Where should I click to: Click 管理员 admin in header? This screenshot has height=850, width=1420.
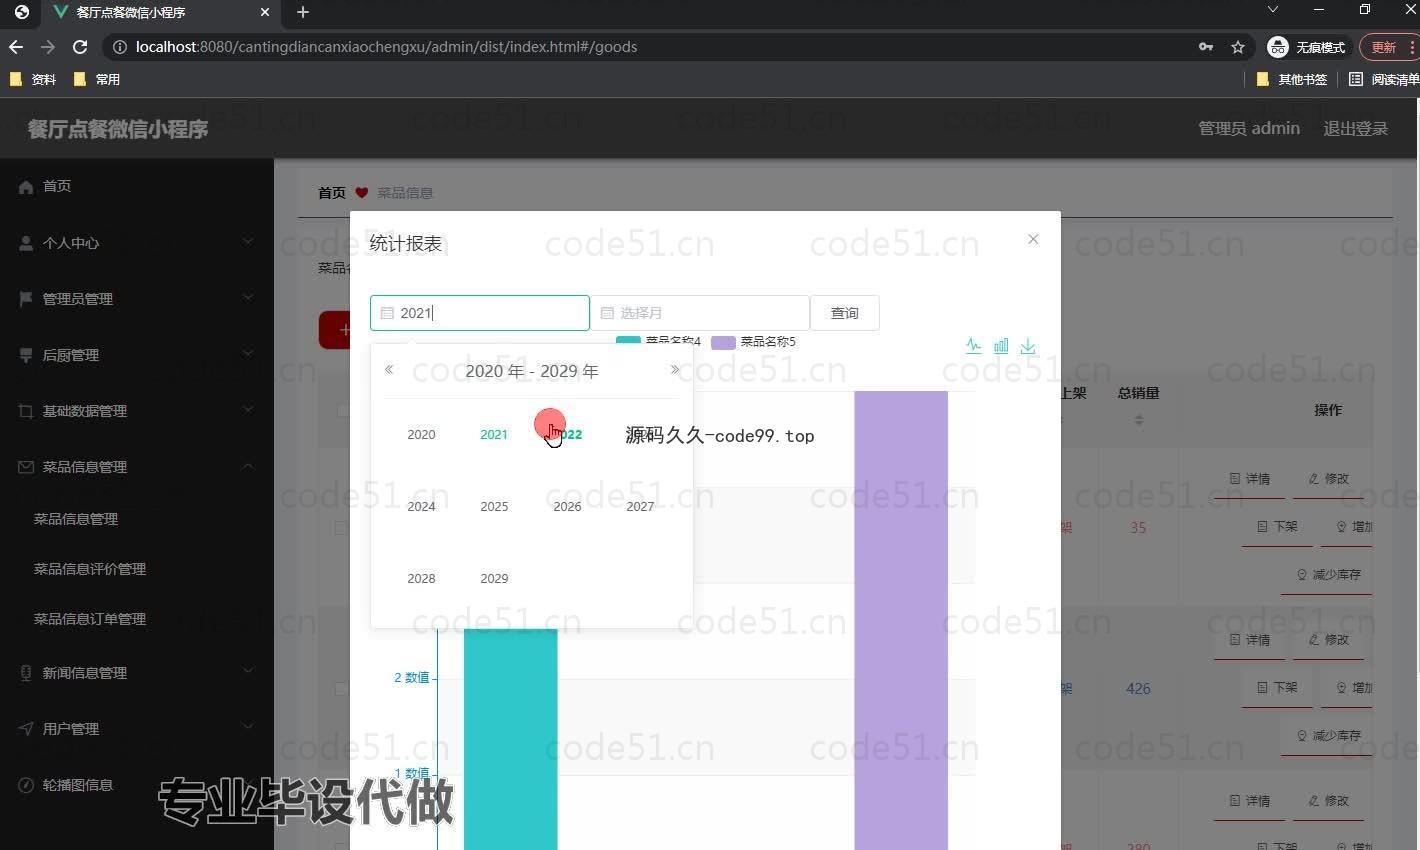[1249, 129]
